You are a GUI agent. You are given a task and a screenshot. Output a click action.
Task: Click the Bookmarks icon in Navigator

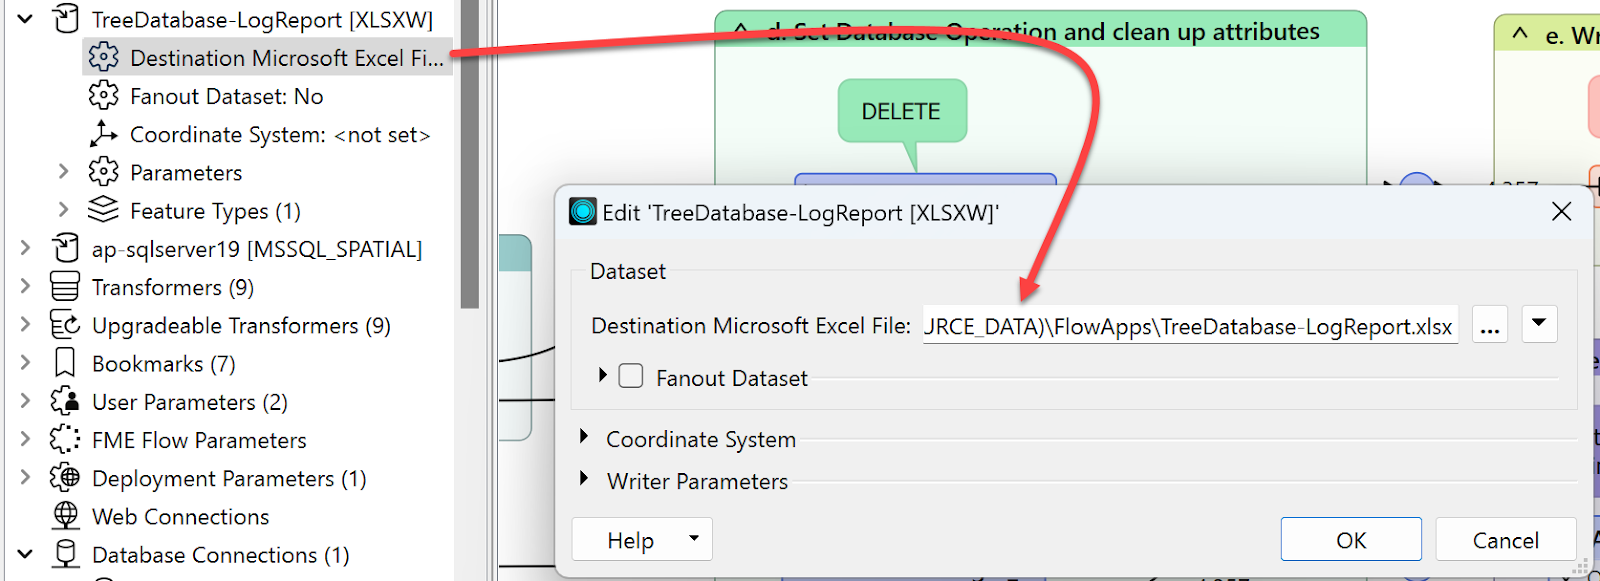pos(65,363)
